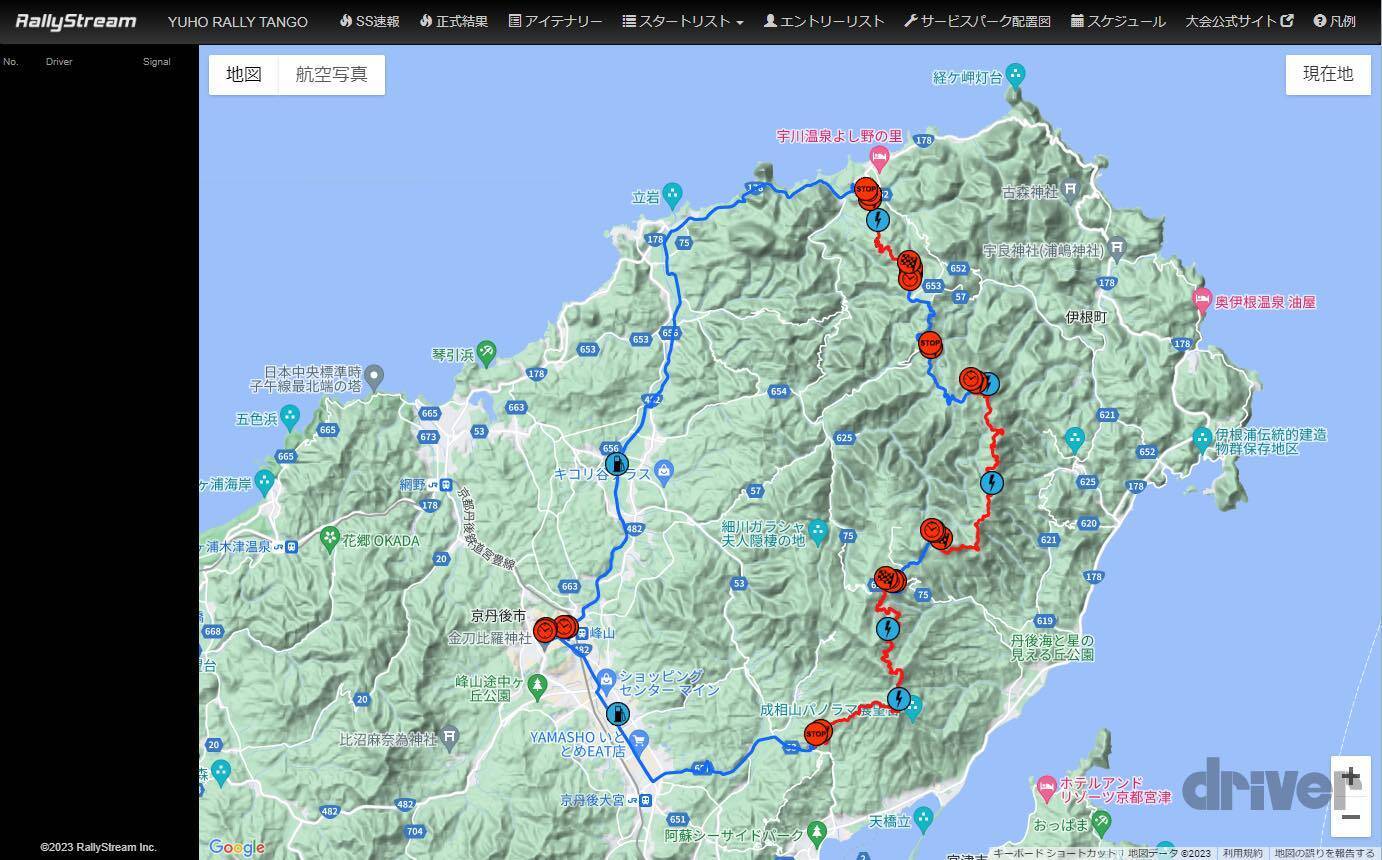Click the RallyStream logo
Viewport: 1382px width, 860px height.
pos(75,21)
